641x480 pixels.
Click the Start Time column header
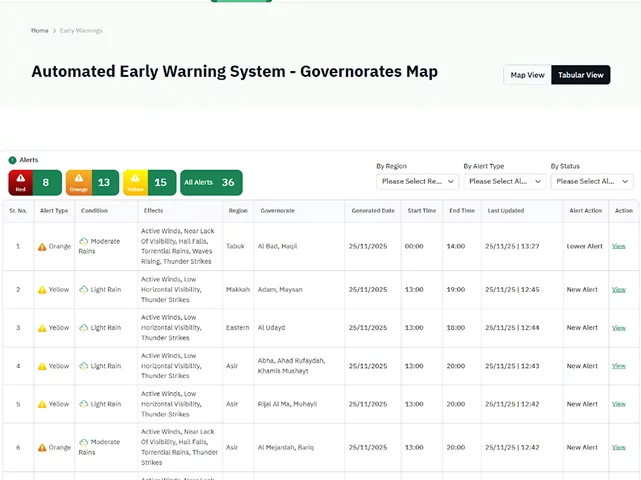[421, 211]
